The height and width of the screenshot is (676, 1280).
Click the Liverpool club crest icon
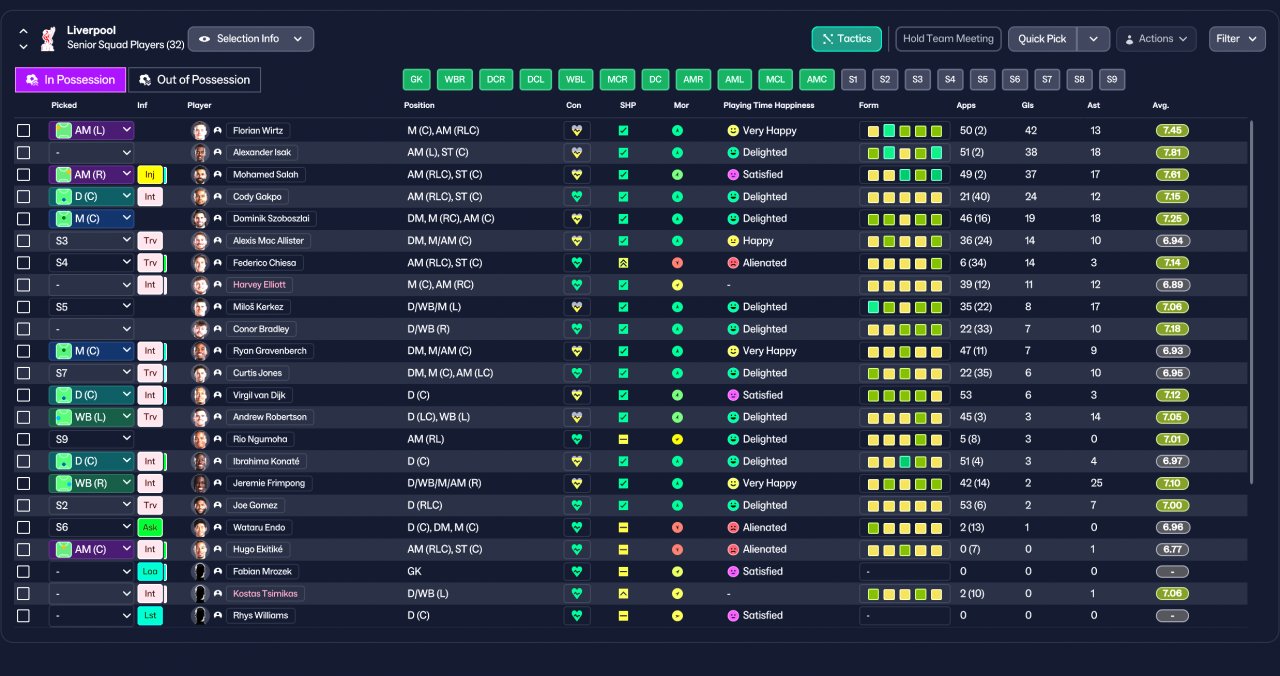pyautogui.click(x=47, y=39)
